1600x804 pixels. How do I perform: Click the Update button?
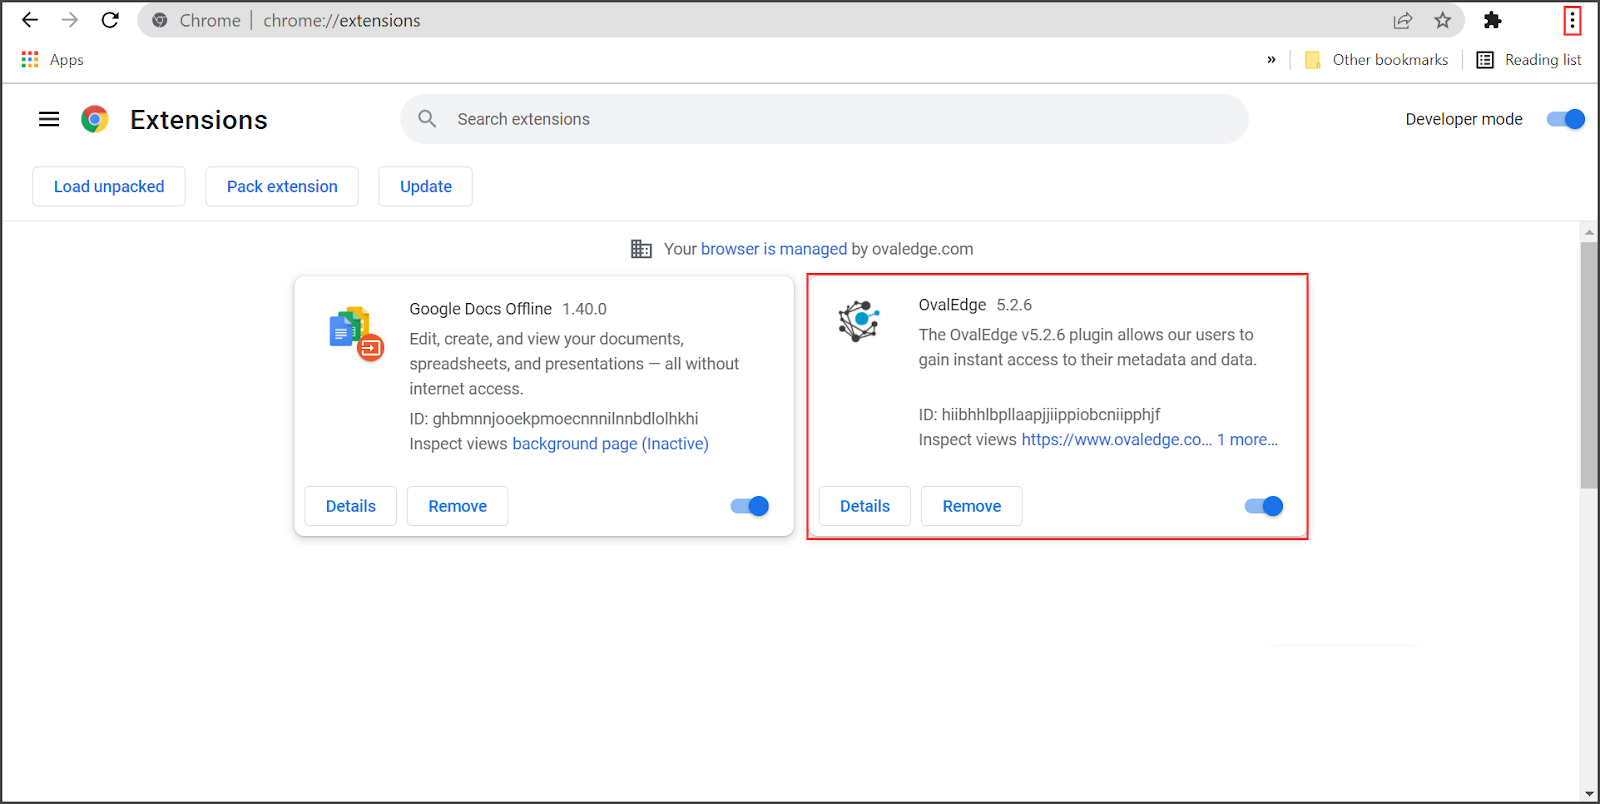(426, 186)
